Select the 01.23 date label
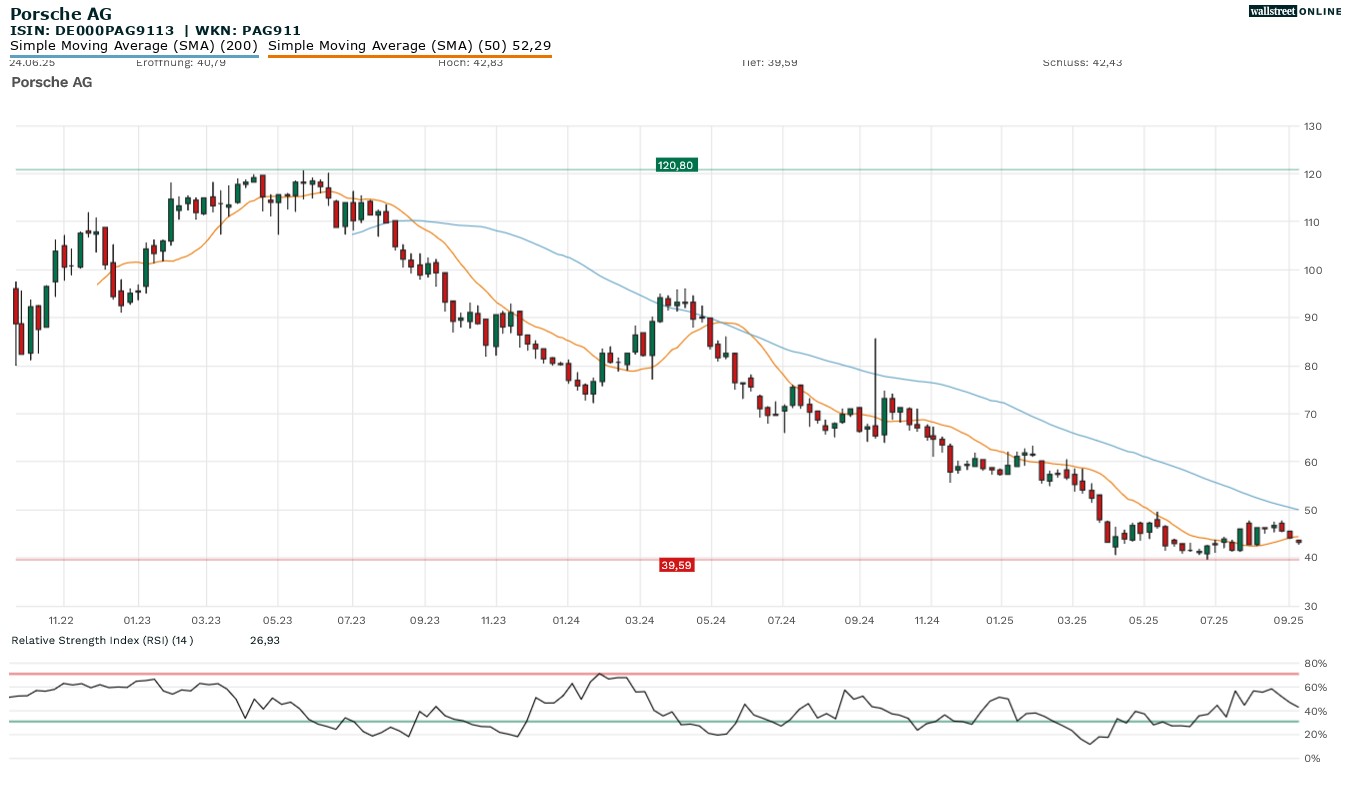This screenshot has width=1349, height=786. click(137, 620)
